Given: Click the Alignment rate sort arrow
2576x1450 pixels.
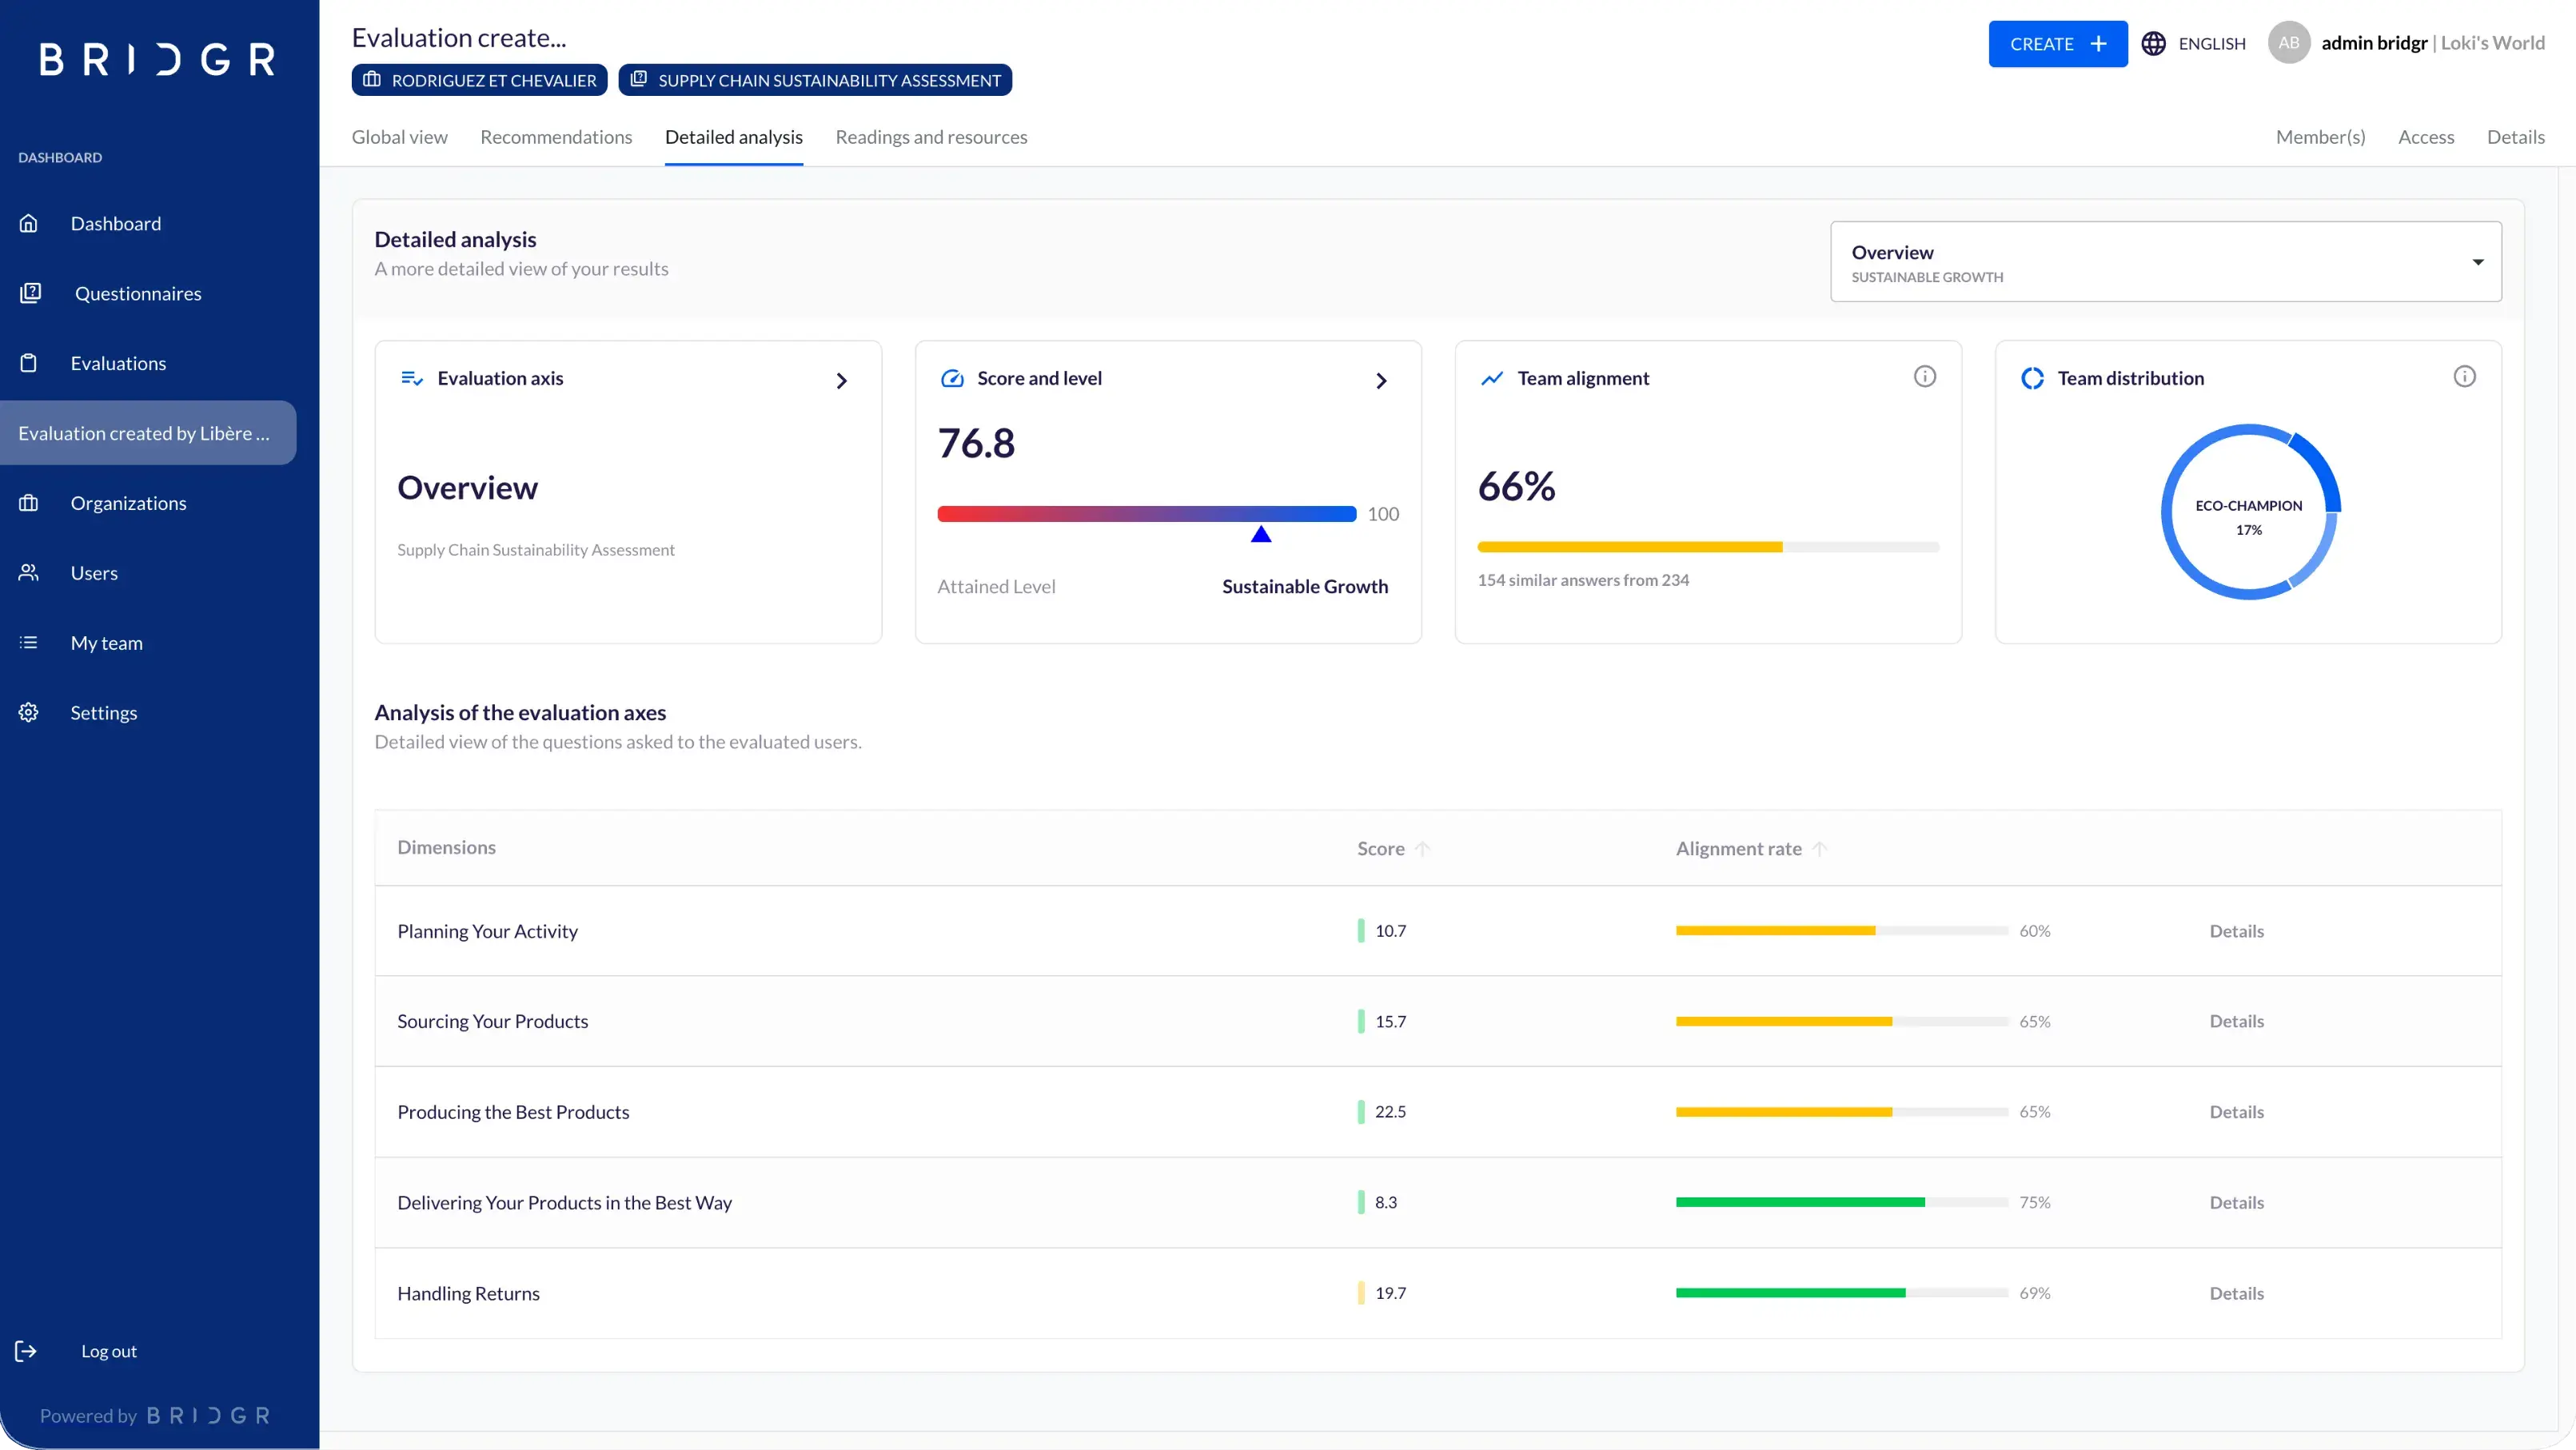Looking at the screenshot, I should coord(1819,849).
